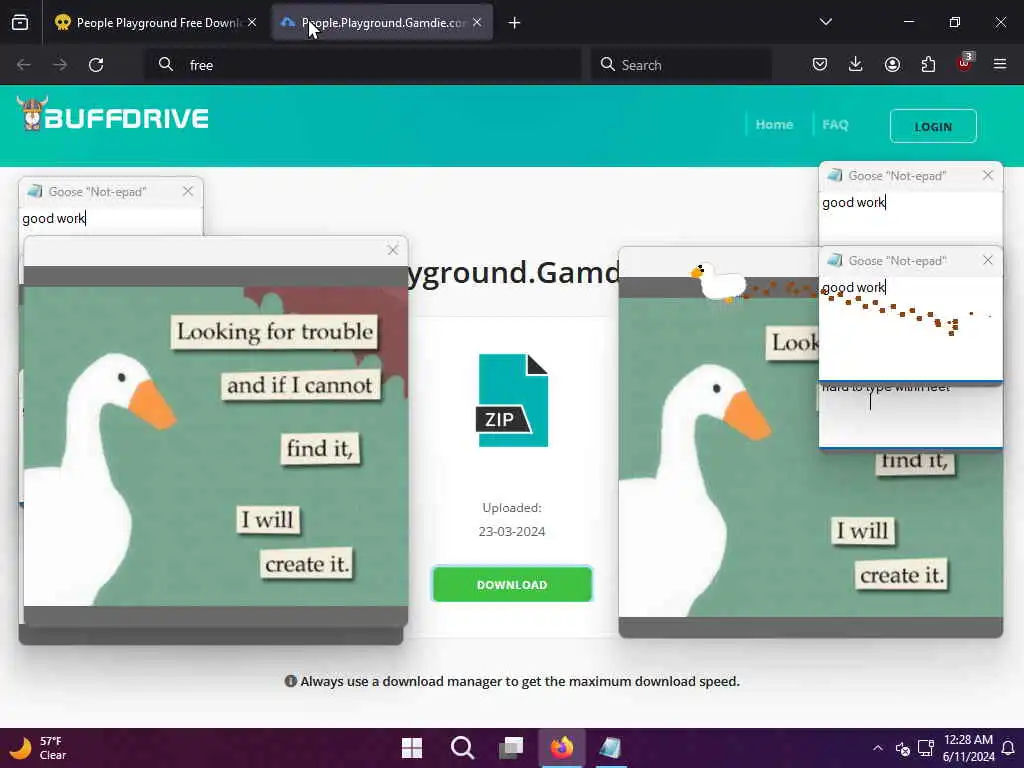Click the download manager info icon
Screen dimensions: 1024x768
click(291, 681)
